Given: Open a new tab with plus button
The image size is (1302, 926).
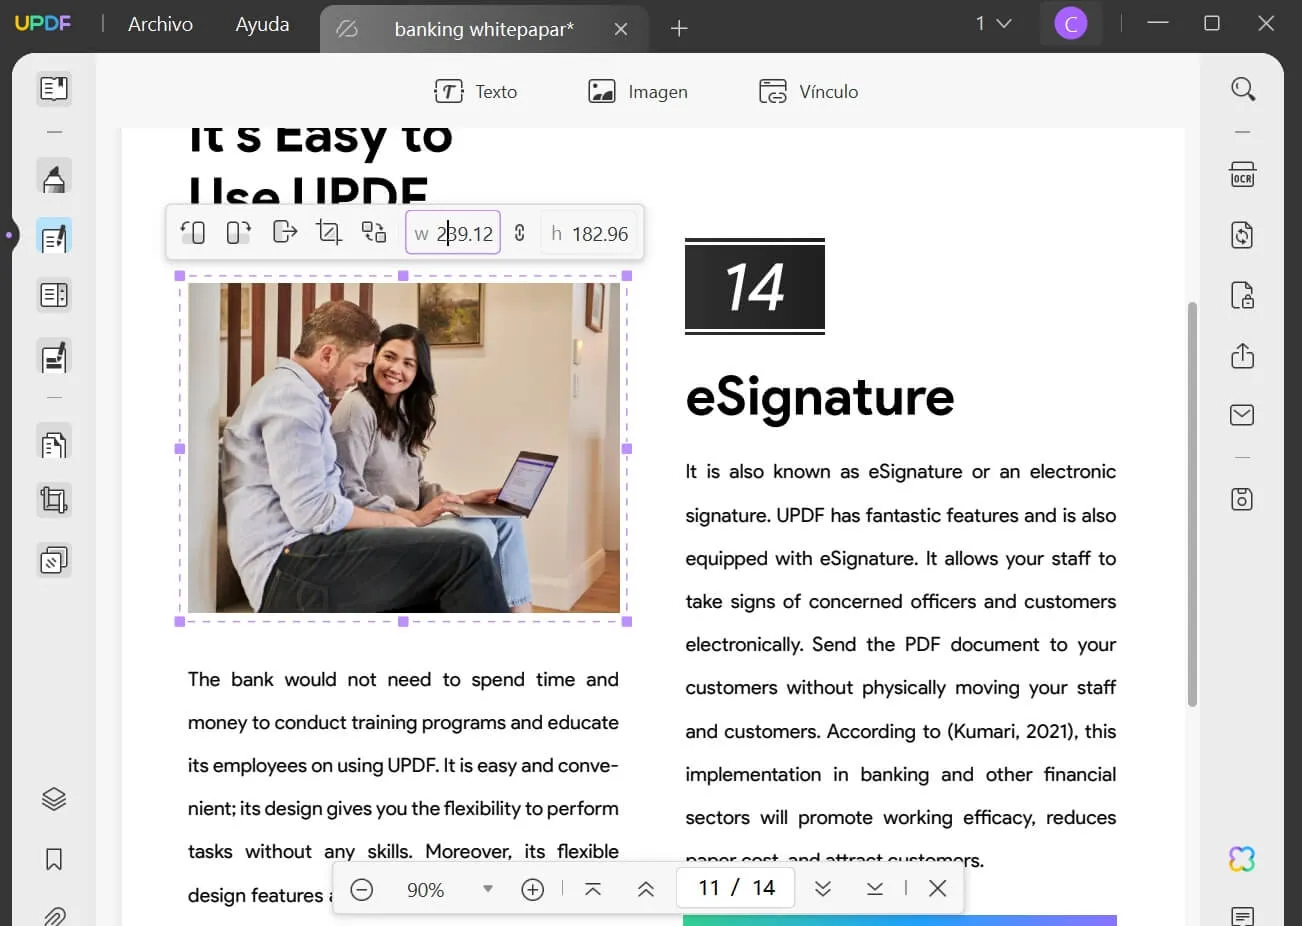Looking at the screenshot, I should (679, 29).
